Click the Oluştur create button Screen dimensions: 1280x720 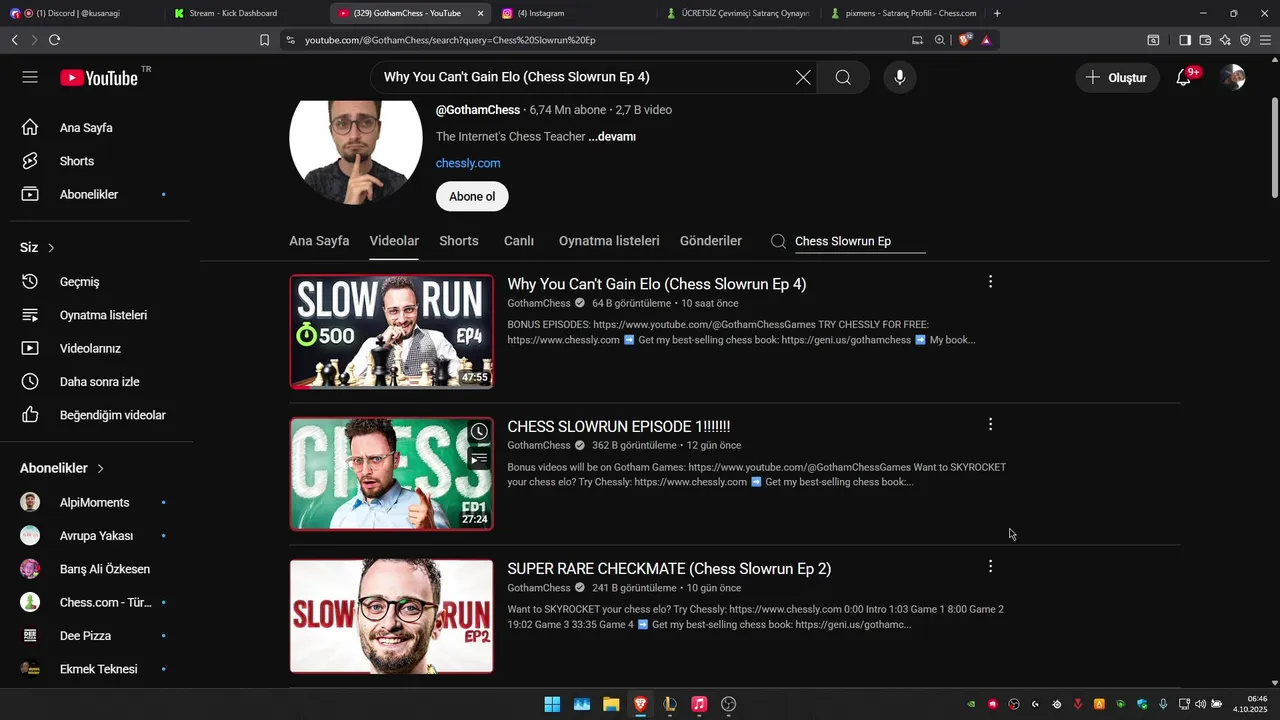point(1117,77)
